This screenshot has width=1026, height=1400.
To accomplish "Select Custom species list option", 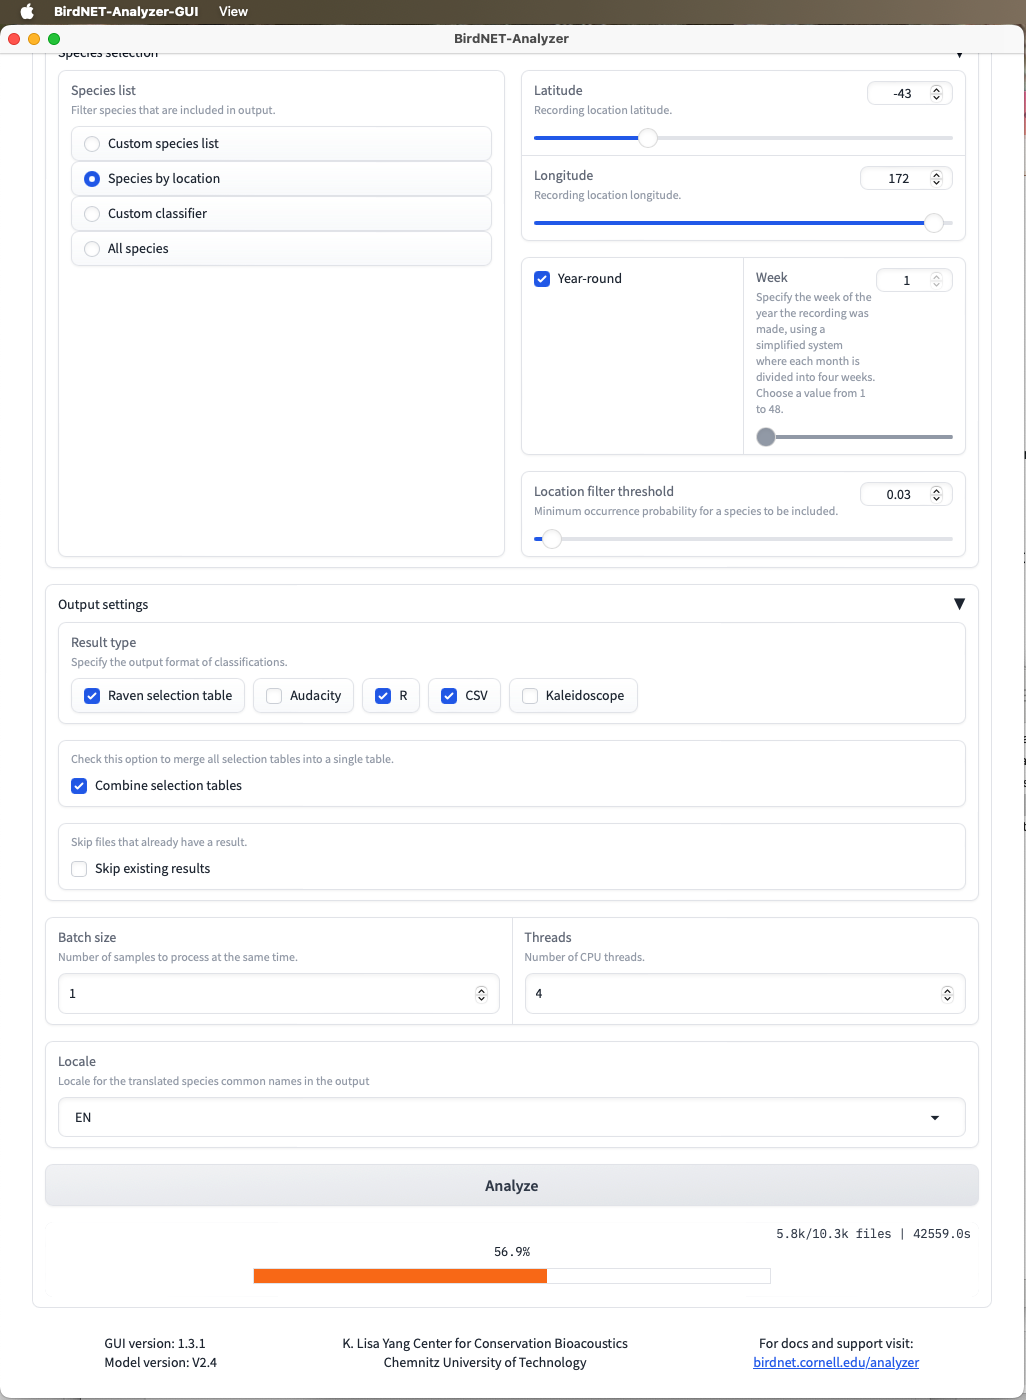I will 281,143.
